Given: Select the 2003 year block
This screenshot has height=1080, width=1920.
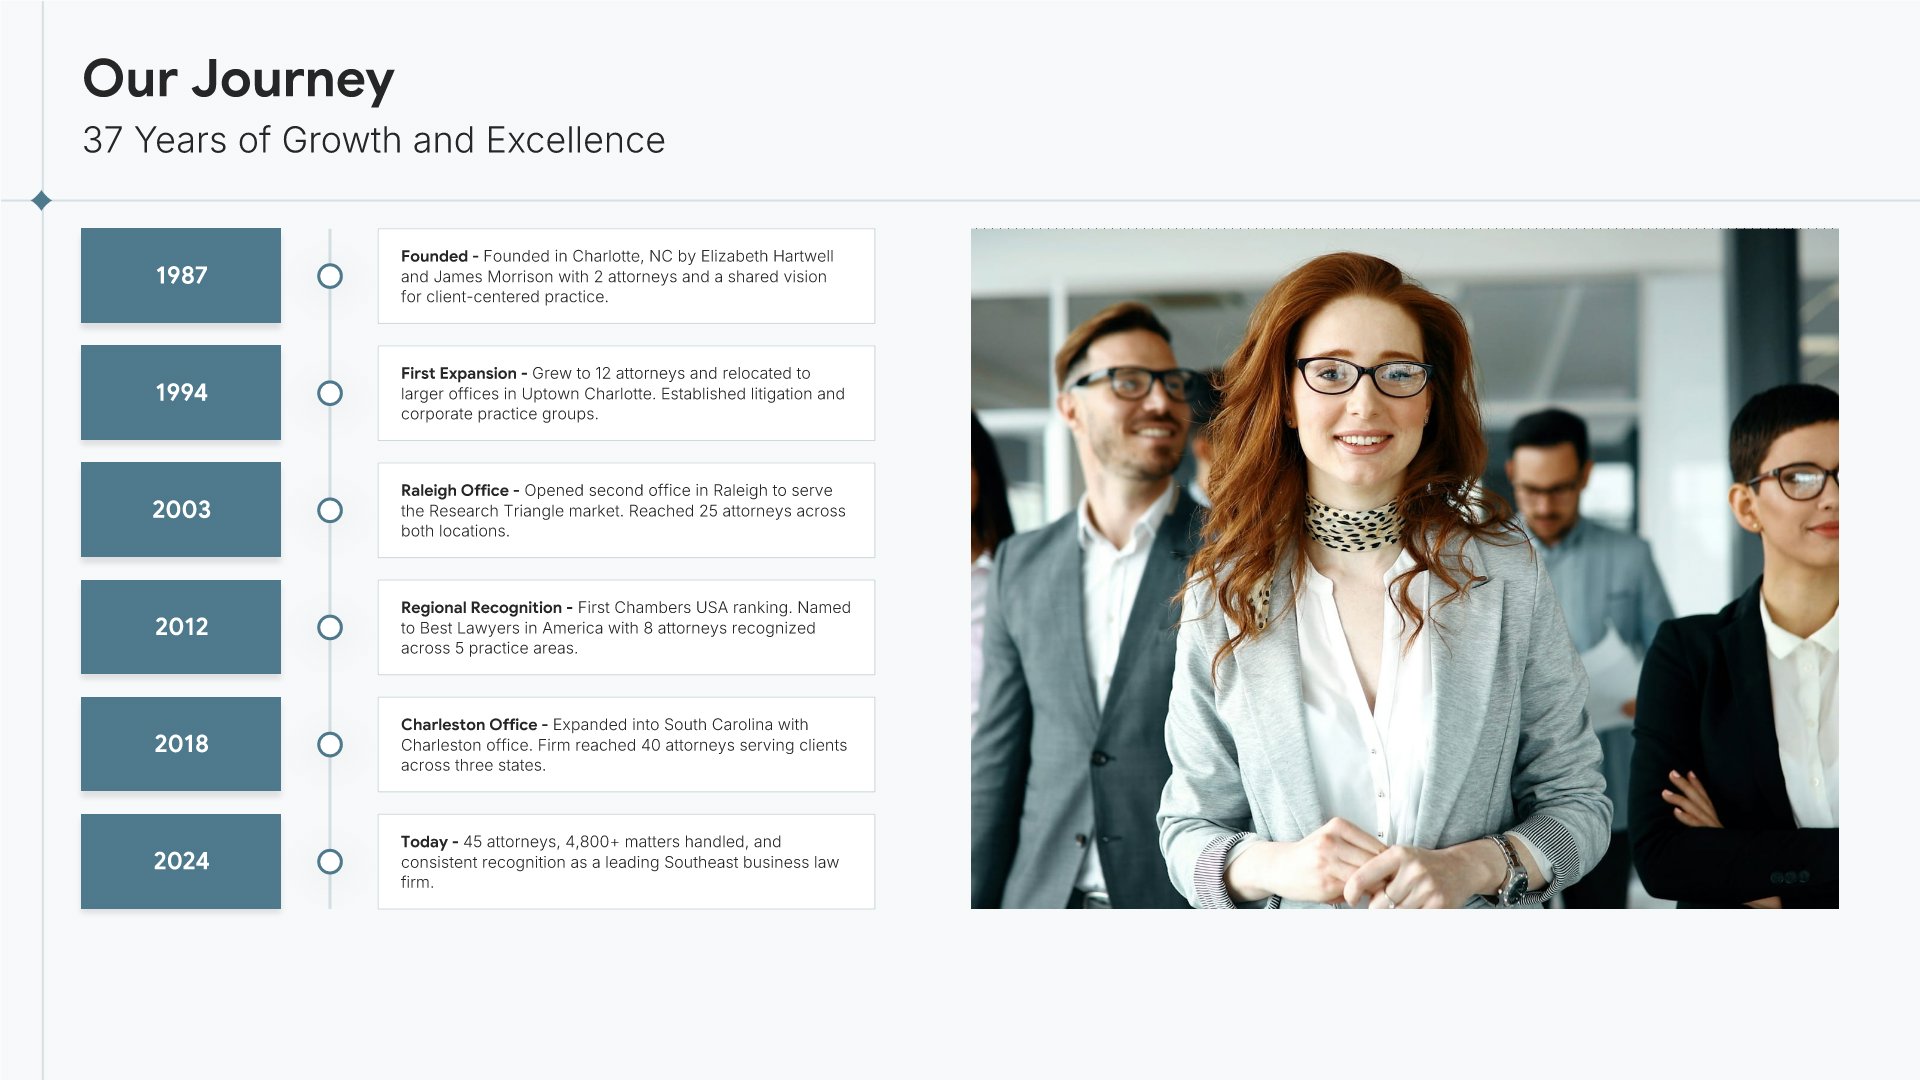Looking at the screenshot, I should pos(181,509).
